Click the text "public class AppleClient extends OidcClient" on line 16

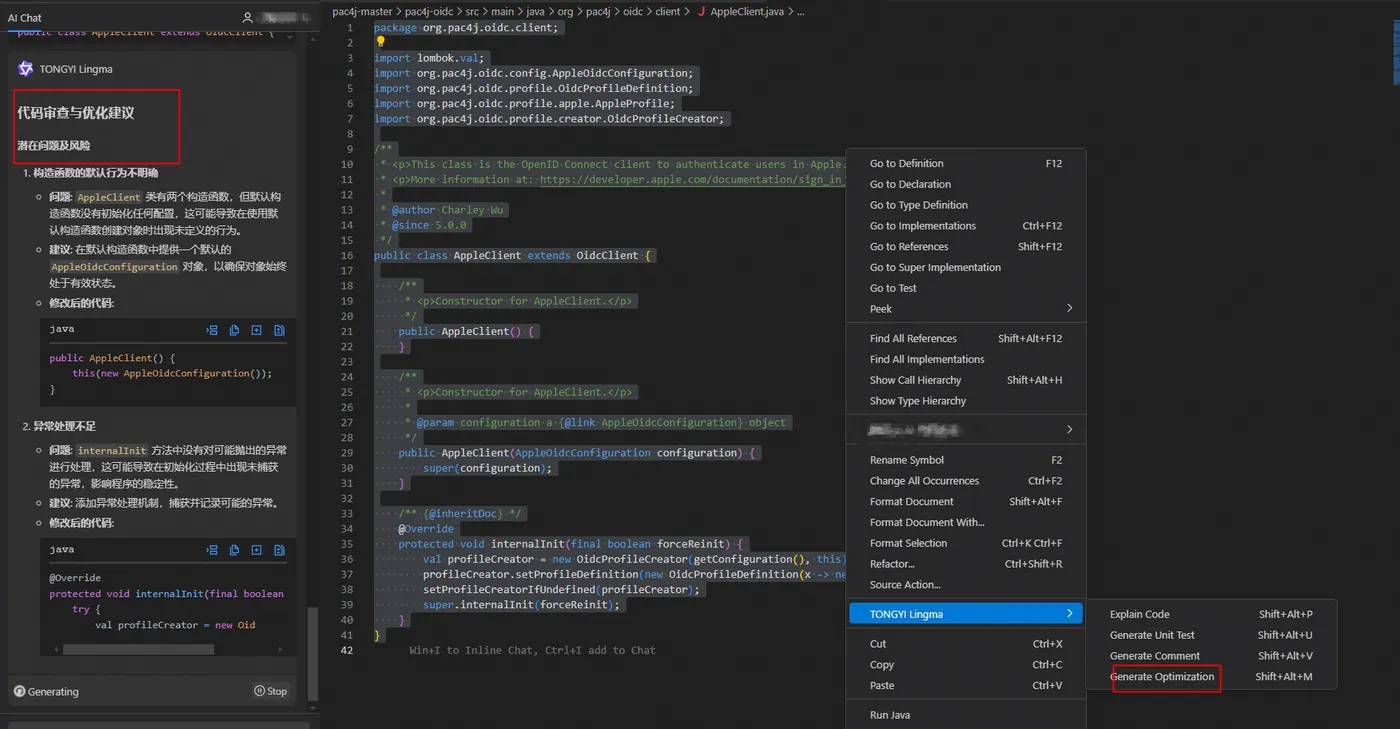[506, 255]
